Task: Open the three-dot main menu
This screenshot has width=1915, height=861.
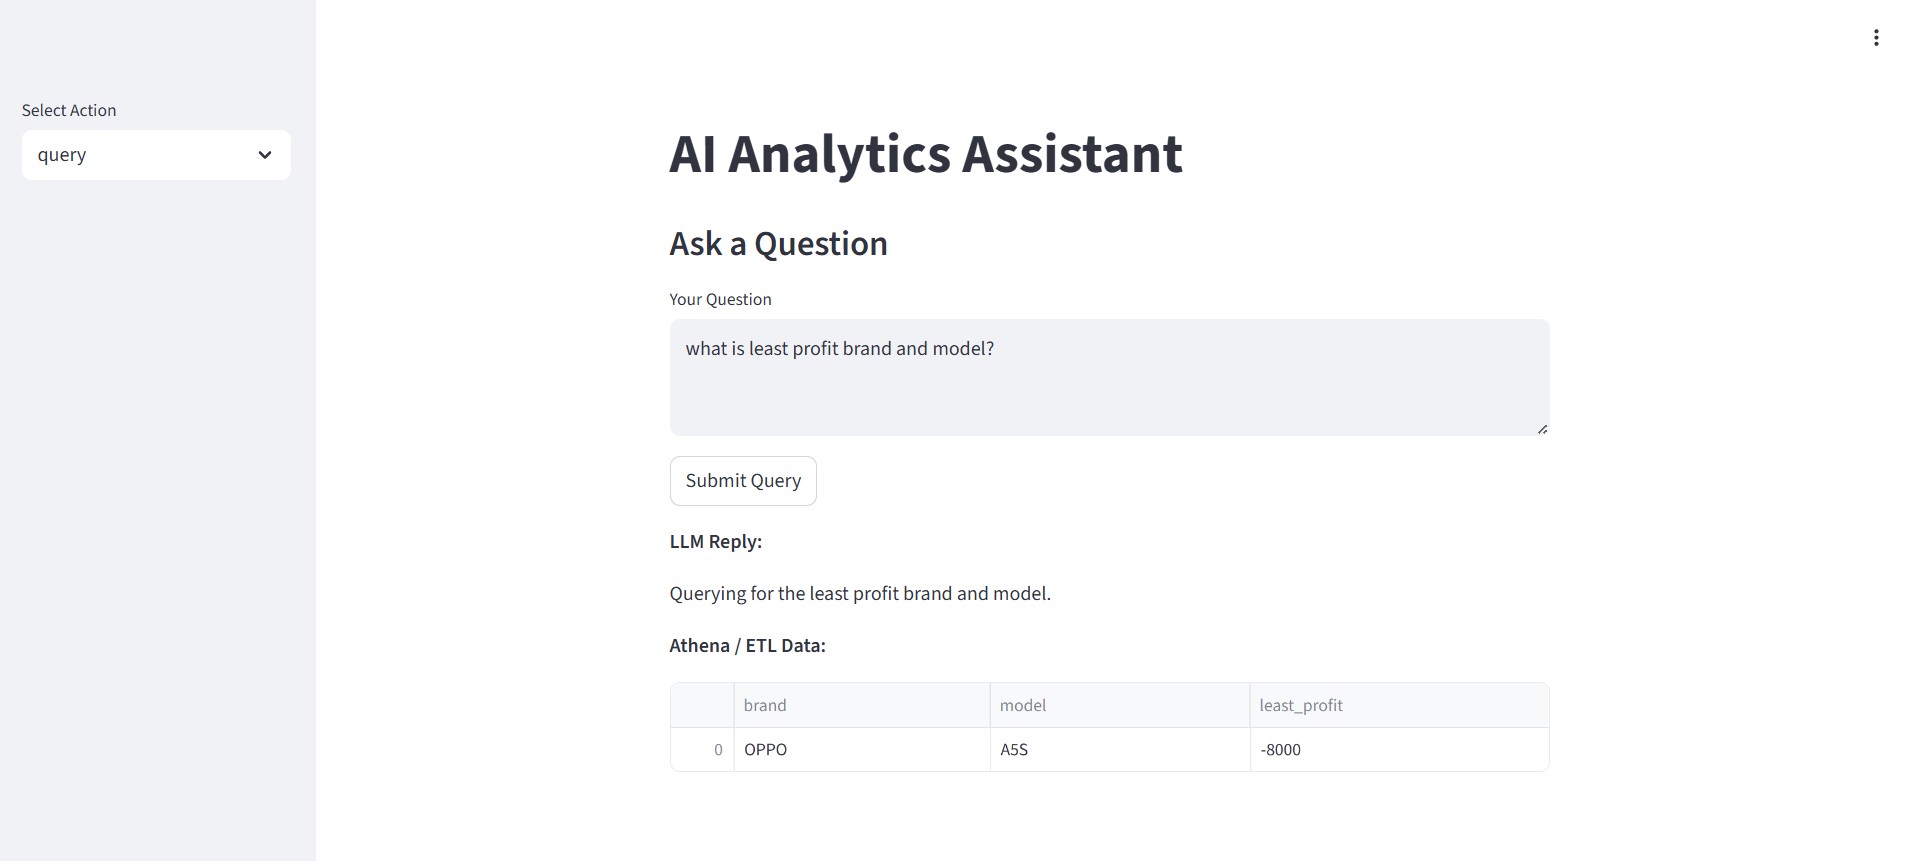Action: tap(1876, 38)
